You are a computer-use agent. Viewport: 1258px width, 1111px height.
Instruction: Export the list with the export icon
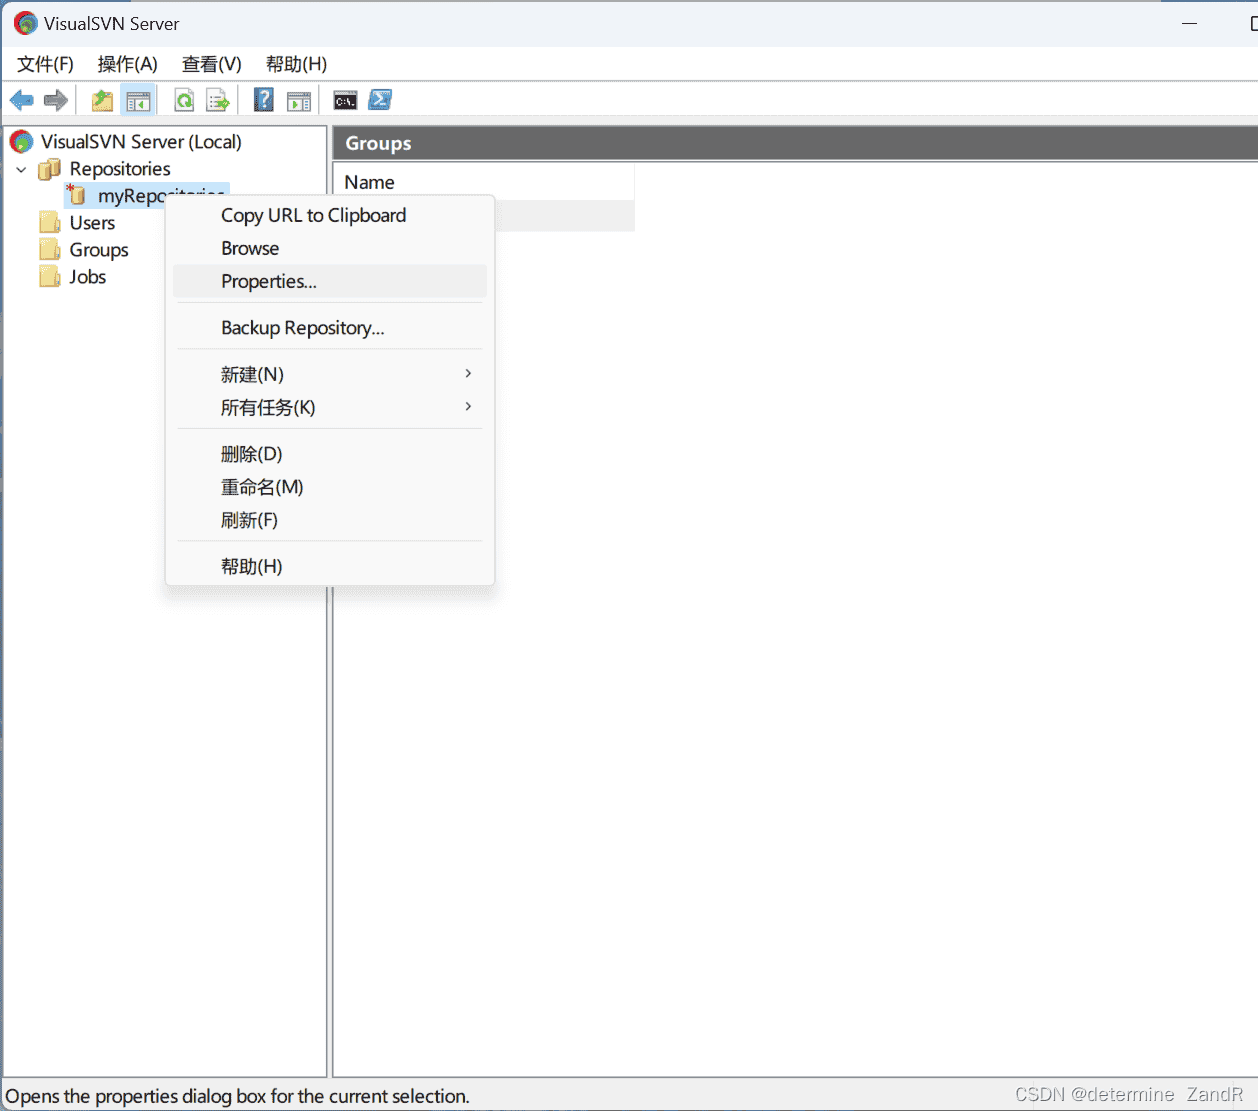pos(217,100)
